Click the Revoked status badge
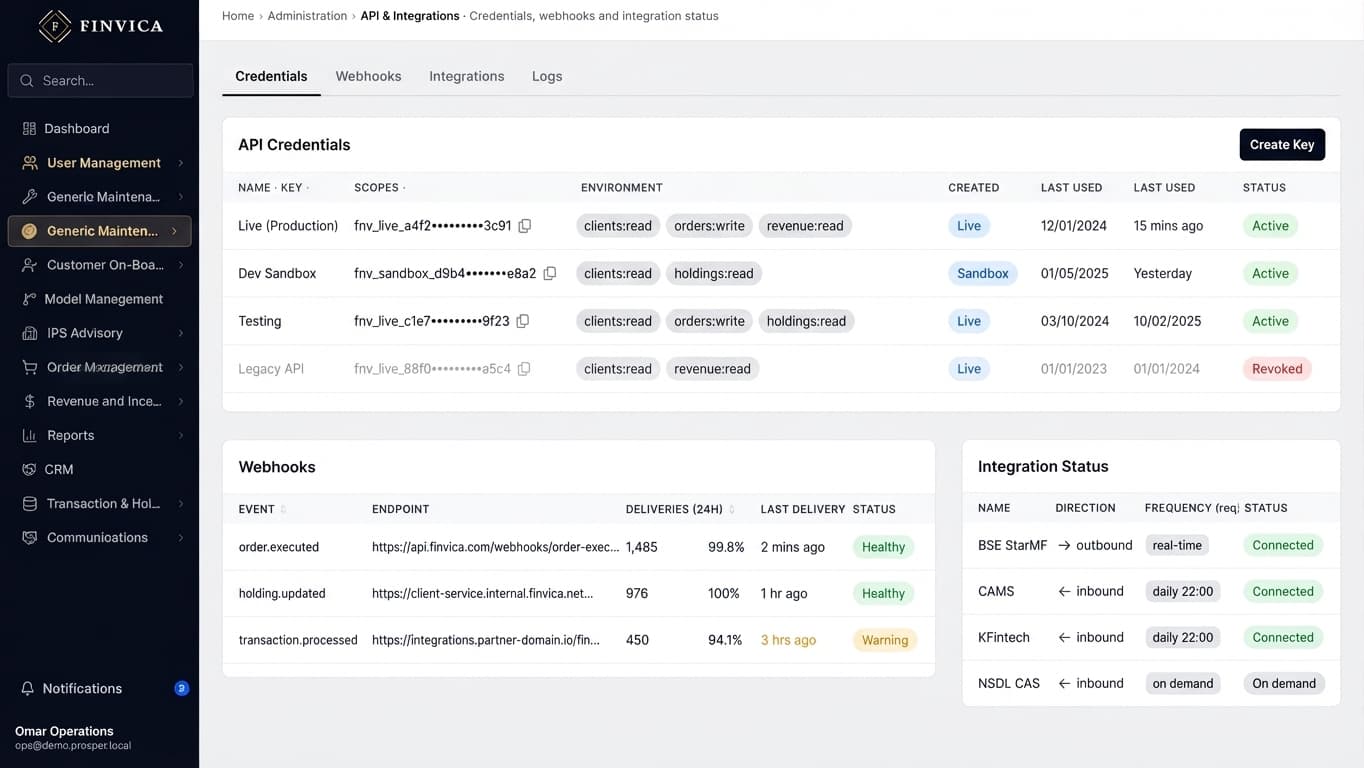This screenshot has width=1364, height=768. tap(1277, 369)
